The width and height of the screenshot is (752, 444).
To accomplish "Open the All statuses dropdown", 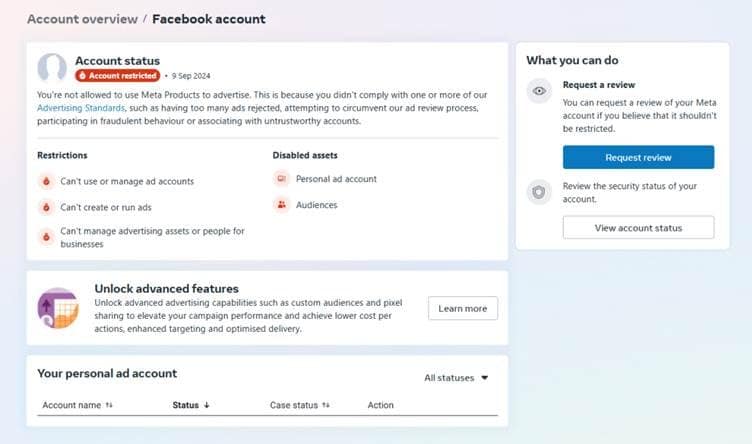I will 456,378.
